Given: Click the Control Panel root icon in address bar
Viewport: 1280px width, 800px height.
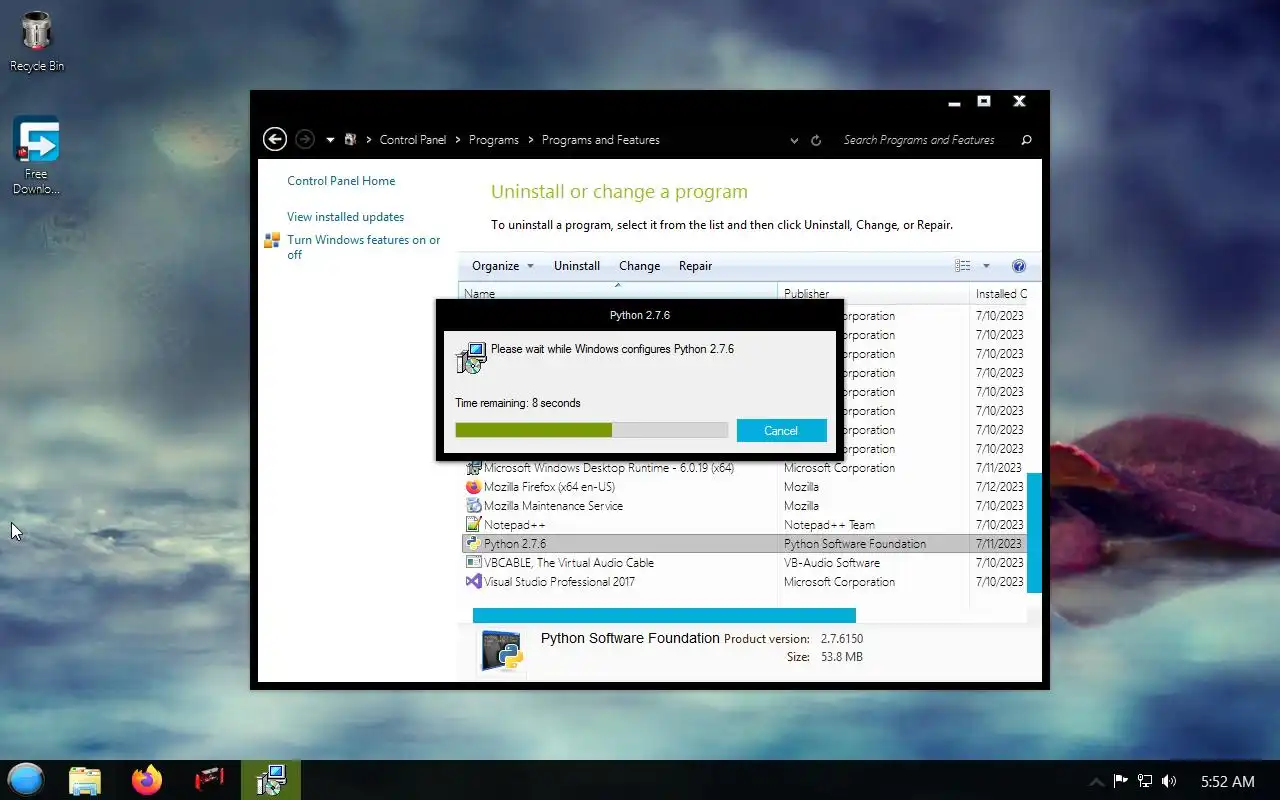Looking at the screenshot, I should tap(350, 140).
